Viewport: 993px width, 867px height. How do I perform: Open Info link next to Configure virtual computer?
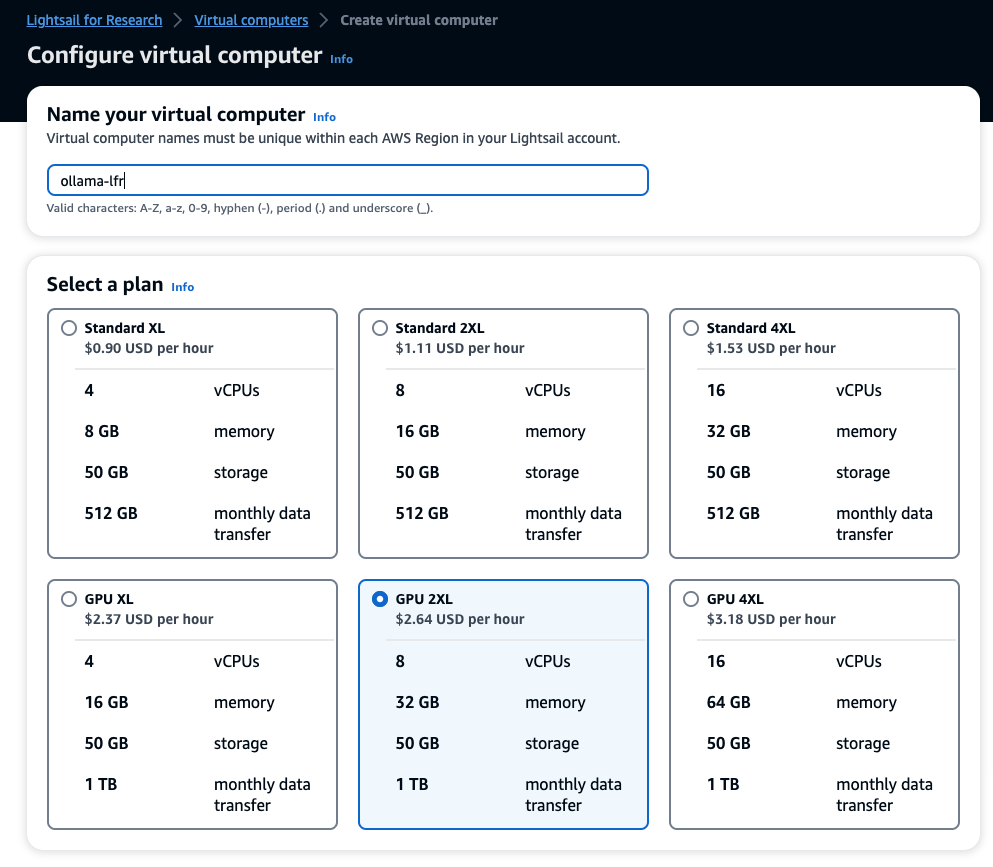(x=341, y=59)
